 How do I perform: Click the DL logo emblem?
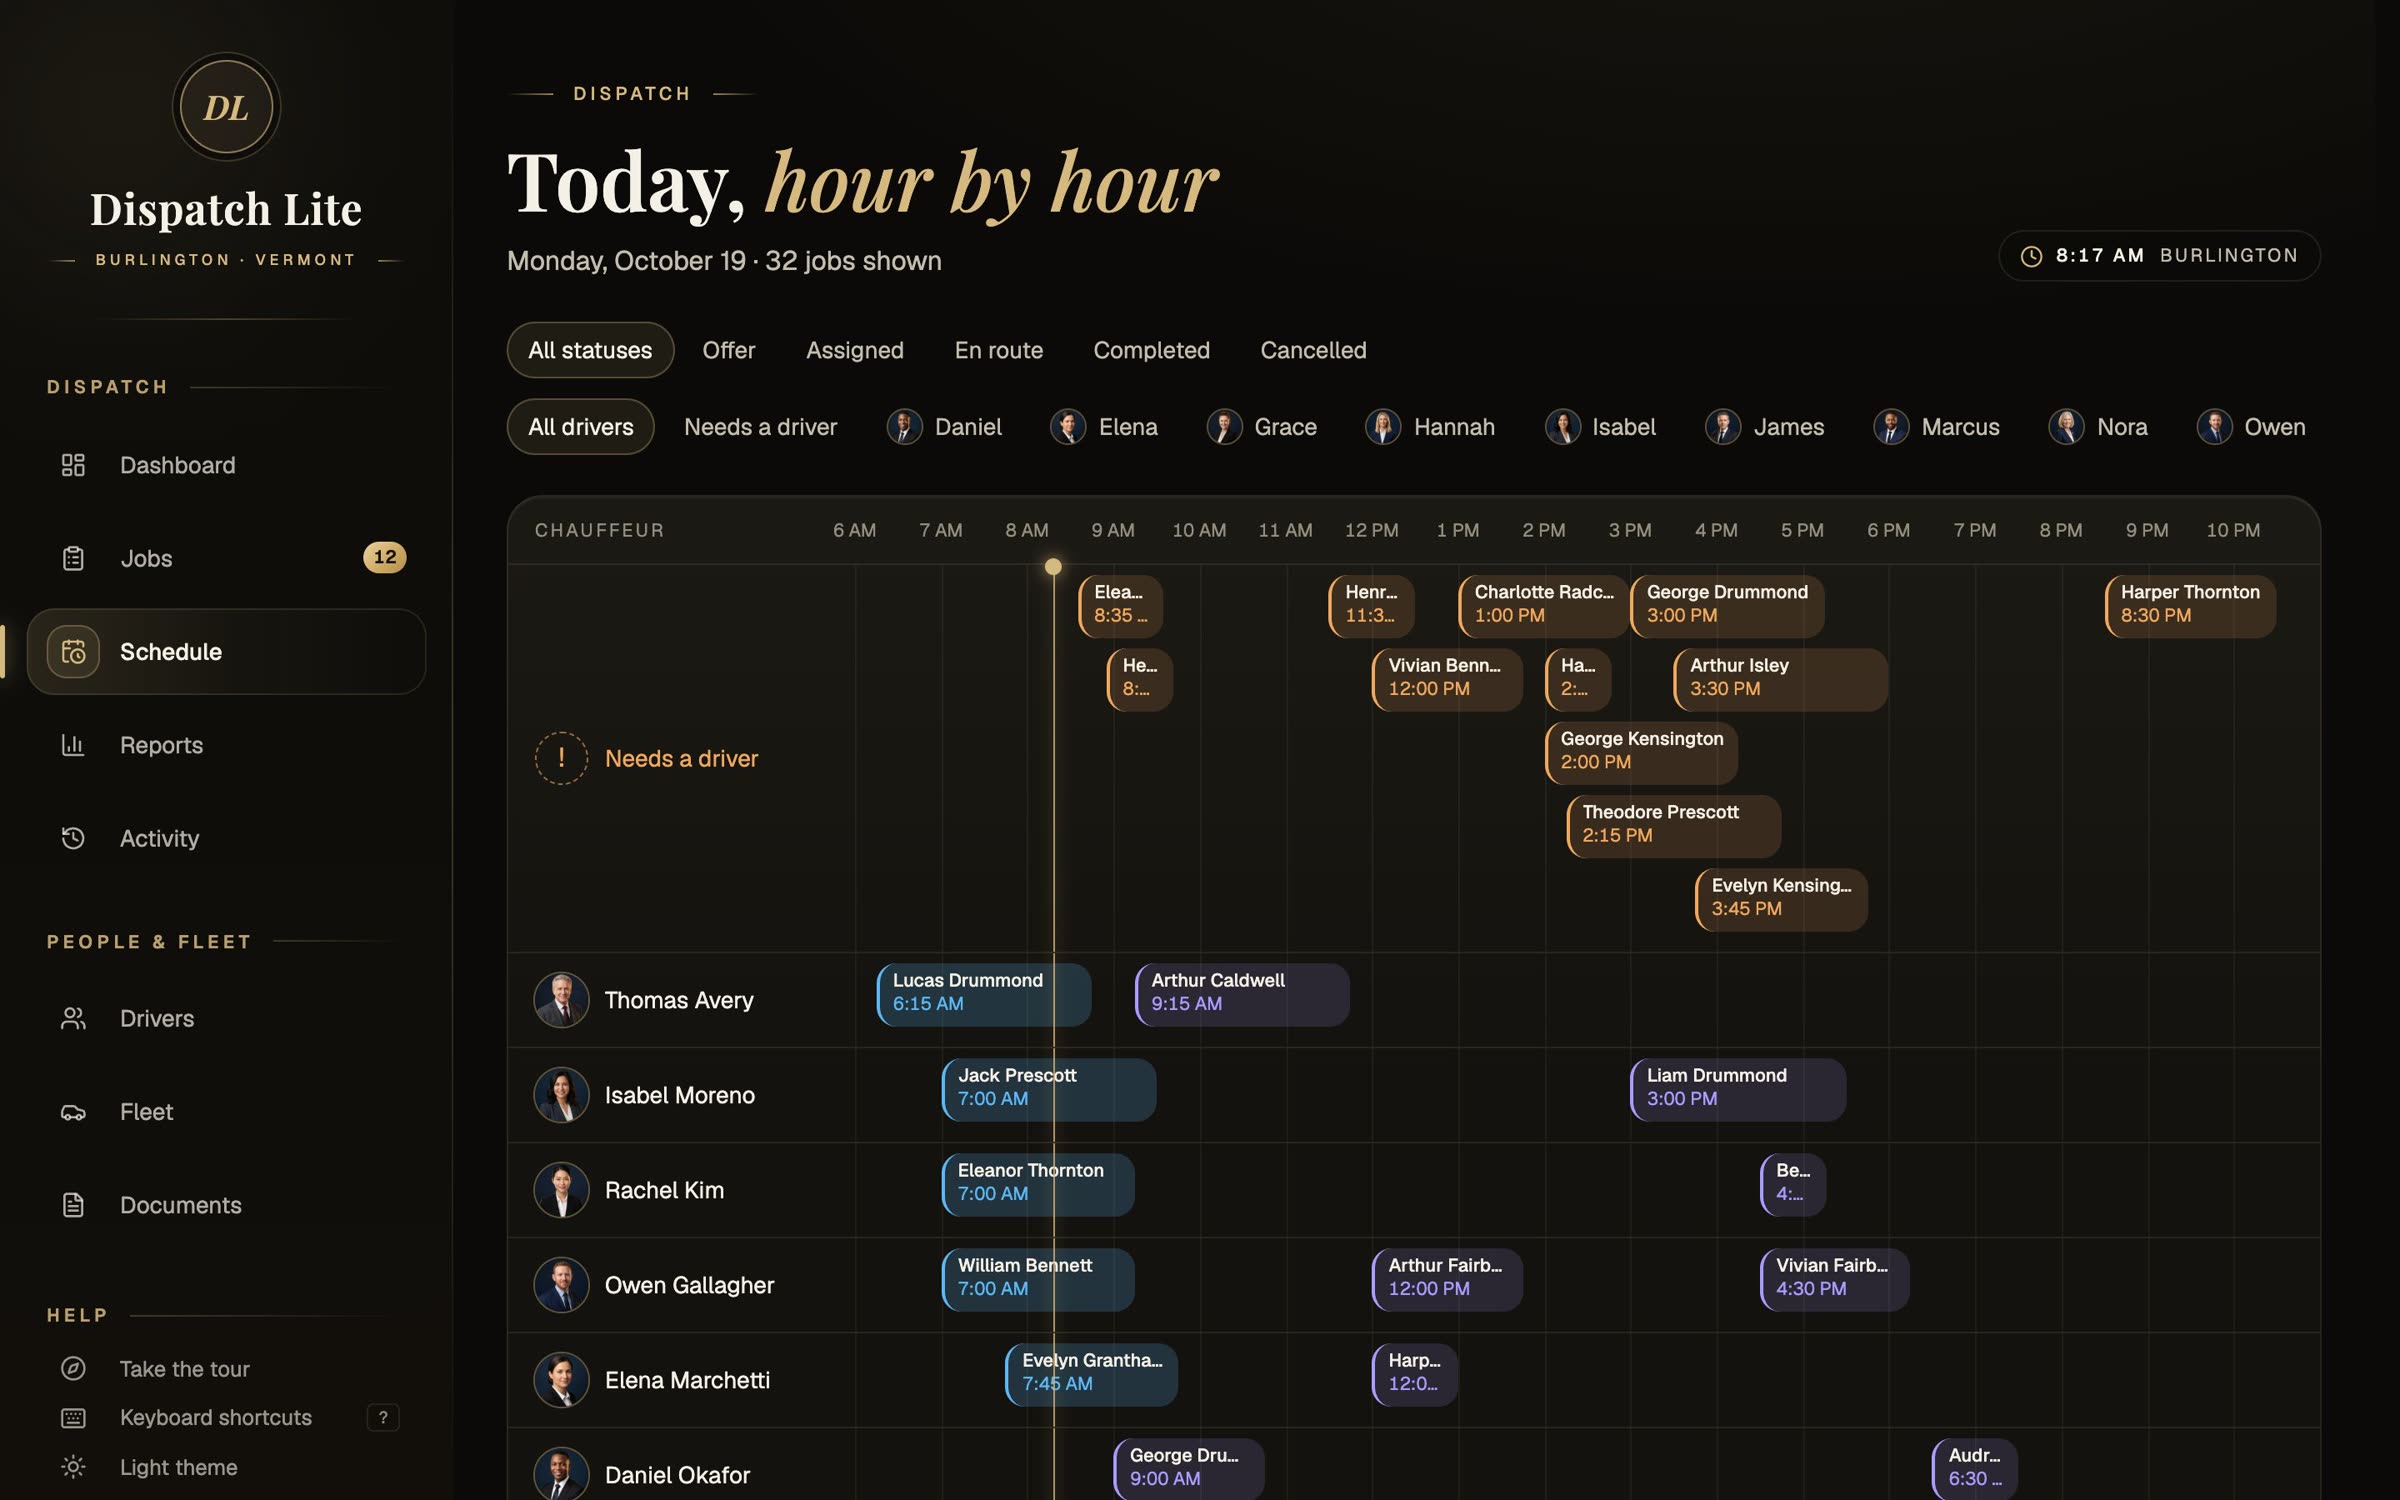[226, 107]
